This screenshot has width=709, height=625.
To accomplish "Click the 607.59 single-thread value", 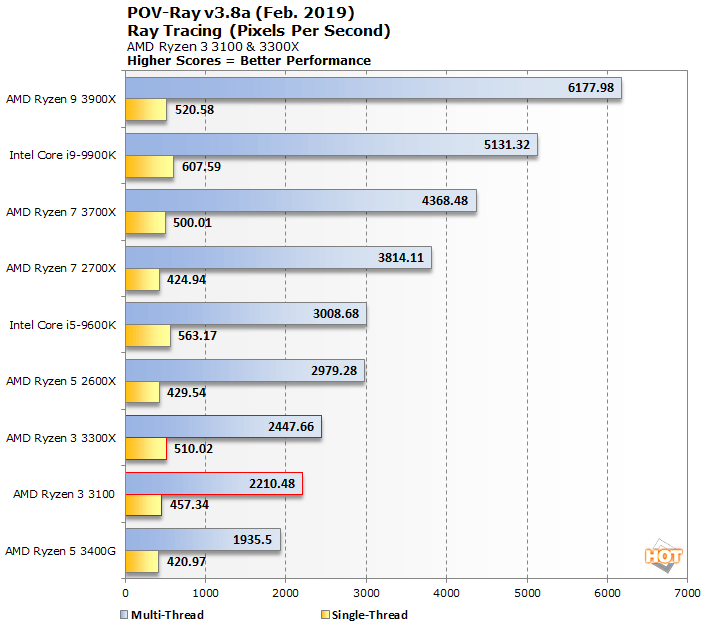I will pos(202,167).
